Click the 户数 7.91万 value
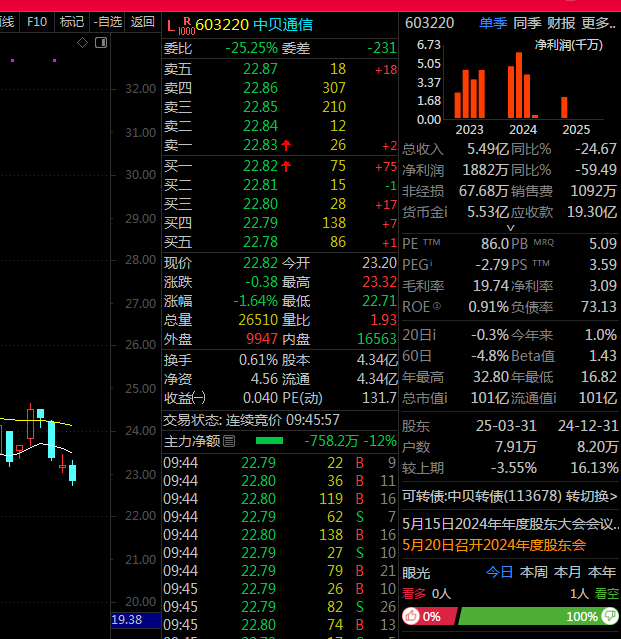This screenshot has height=639, width=621. pos(515,447)
